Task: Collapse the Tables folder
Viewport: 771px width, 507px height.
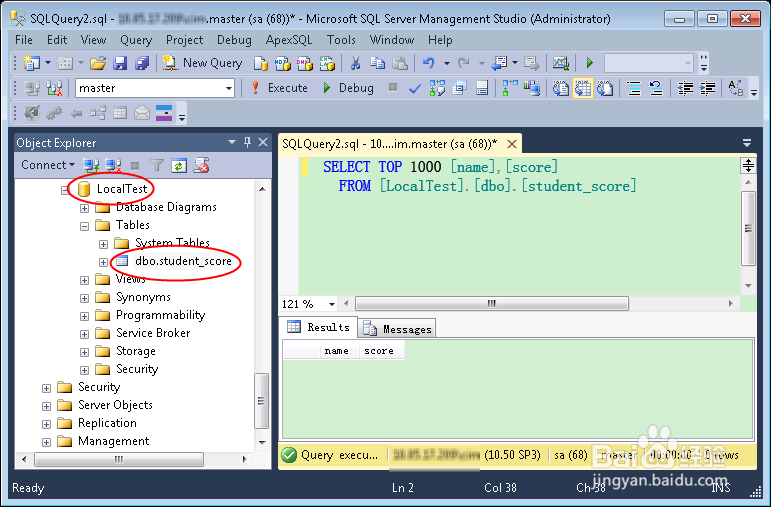Action: tap(85, 226)
